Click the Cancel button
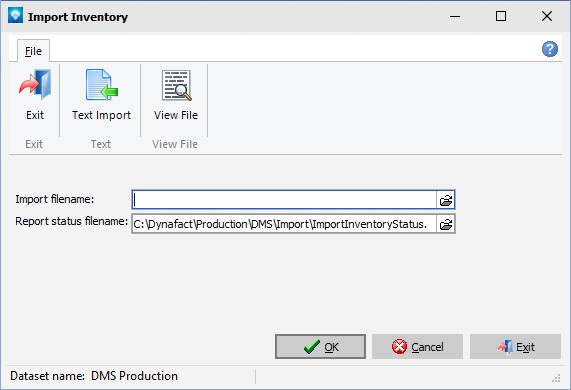 [417, 347]
